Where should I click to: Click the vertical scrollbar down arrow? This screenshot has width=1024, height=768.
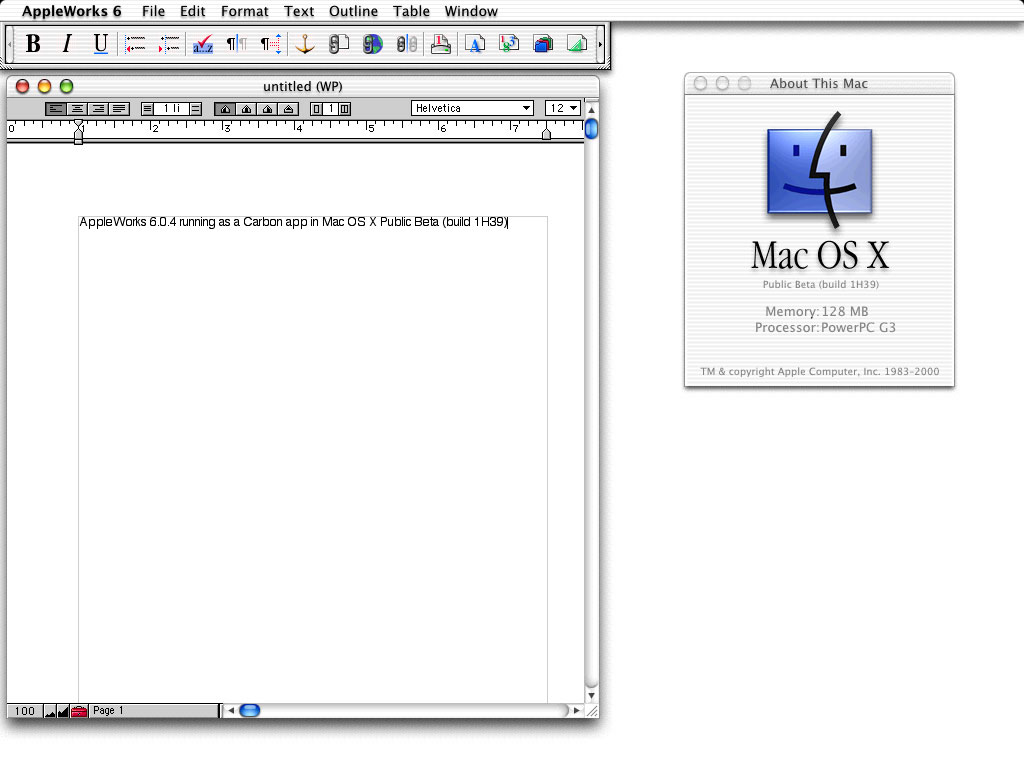point(591,696)
